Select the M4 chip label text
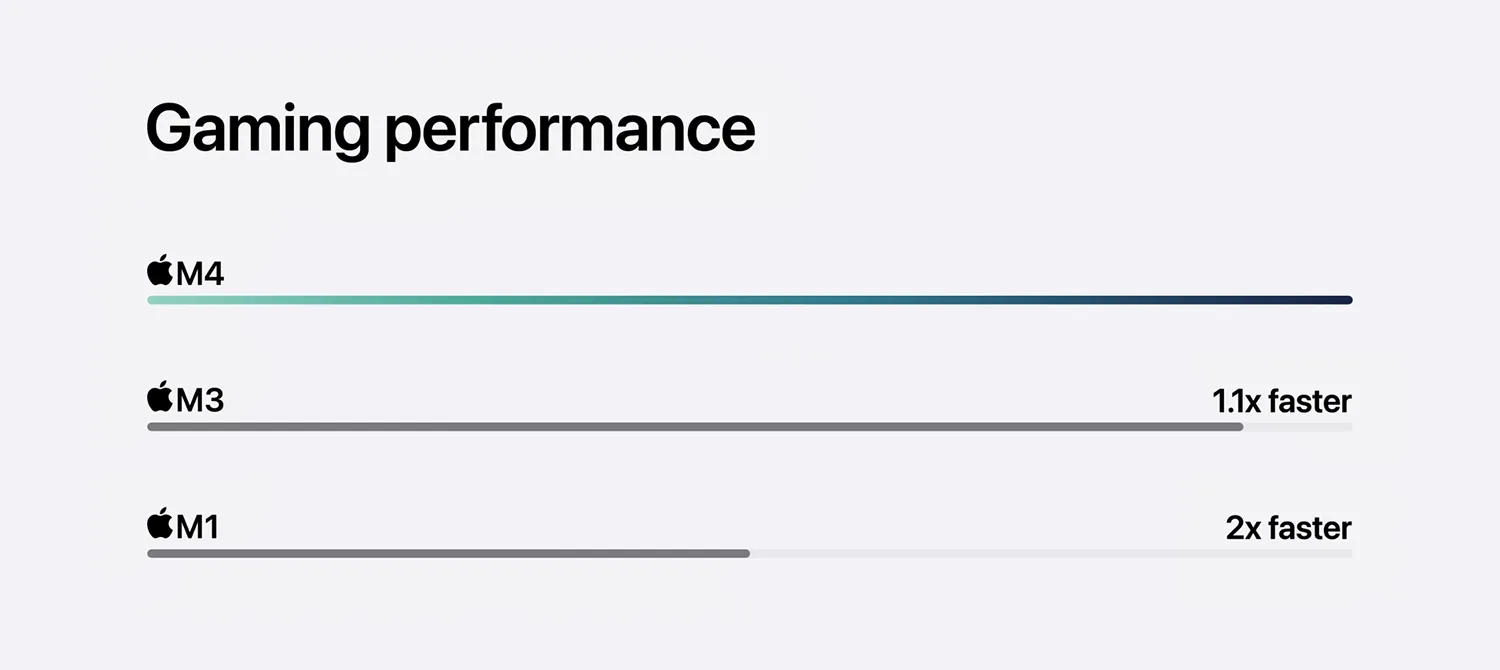The image size is (1500, 670). (200, 273)
